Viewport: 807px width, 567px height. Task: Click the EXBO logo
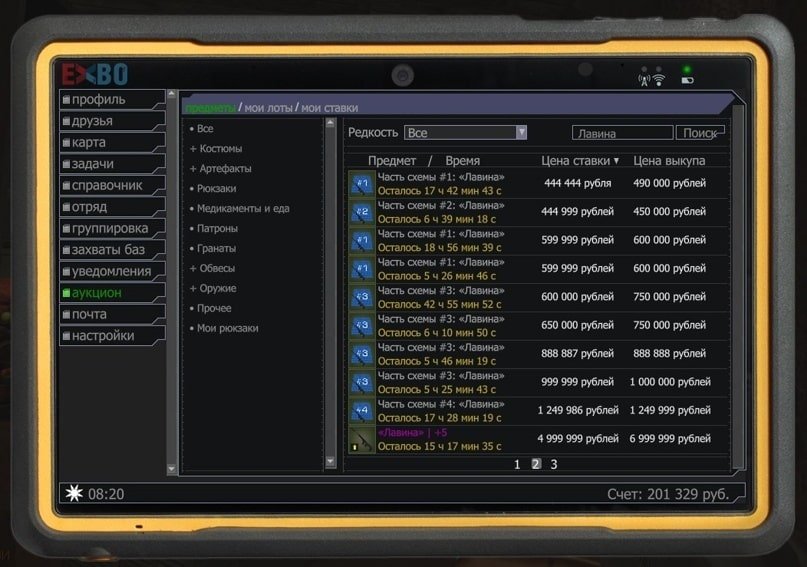[95, 74]
